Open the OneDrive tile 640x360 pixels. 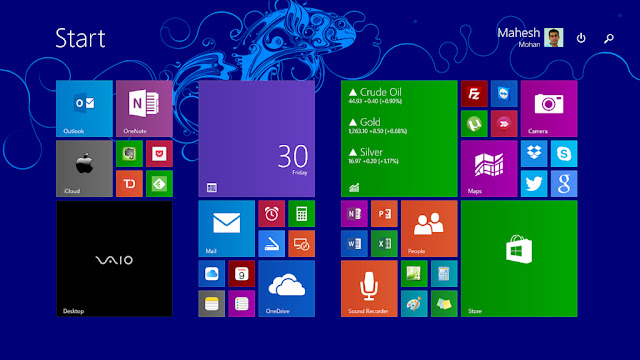287,289
